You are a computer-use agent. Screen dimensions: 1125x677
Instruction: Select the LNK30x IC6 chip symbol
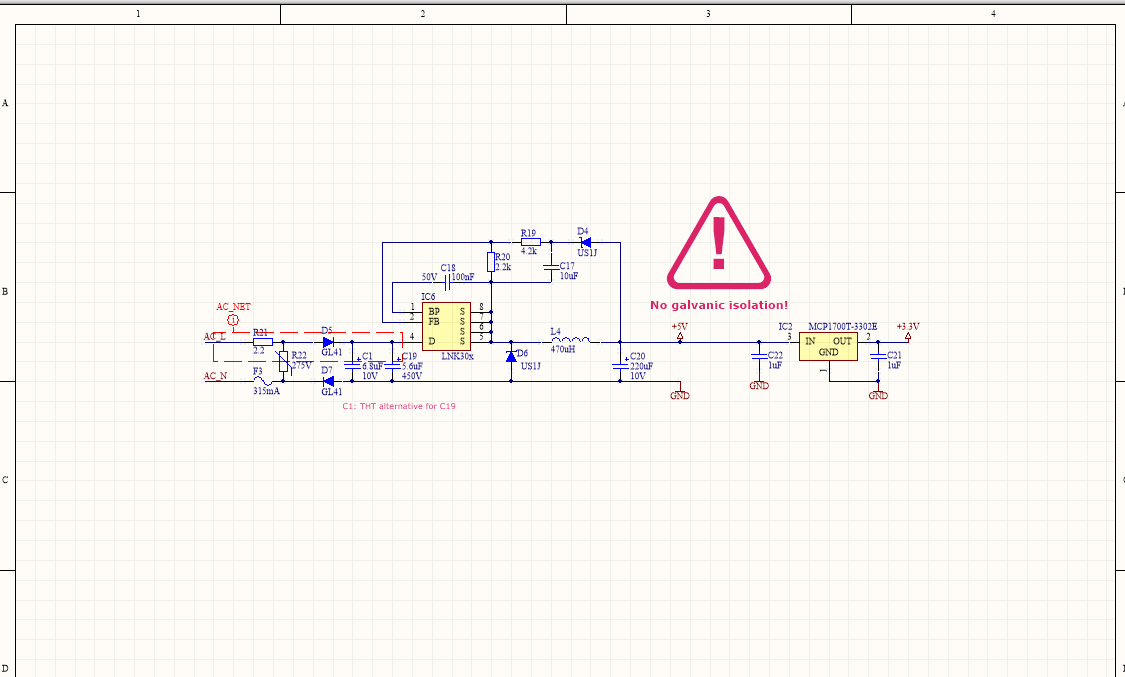[x=446, y=326]
